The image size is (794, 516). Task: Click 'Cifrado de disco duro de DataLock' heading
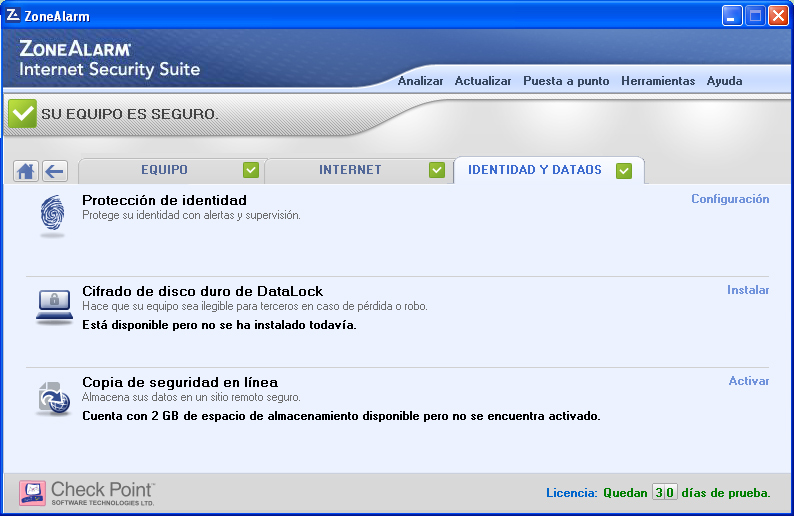(203, 292)
